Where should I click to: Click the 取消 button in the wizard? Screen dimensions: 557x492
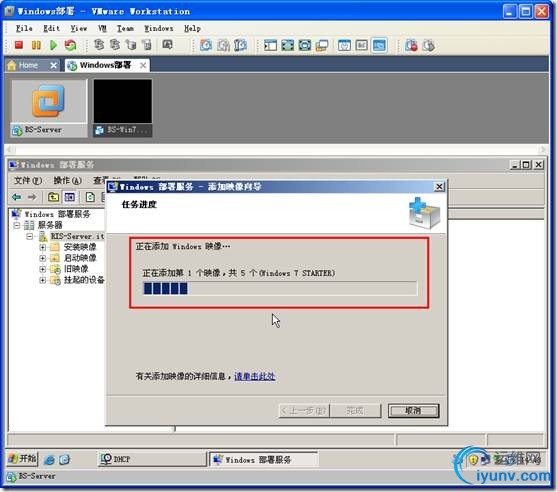point(413,411)
